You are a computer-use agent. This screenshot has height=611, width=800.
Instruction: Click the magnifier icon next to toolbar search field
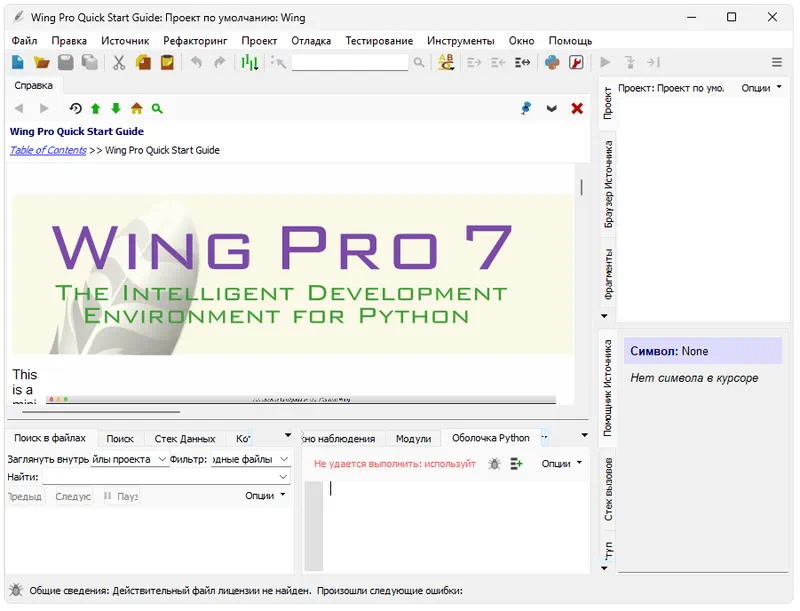tap(419, 62)
